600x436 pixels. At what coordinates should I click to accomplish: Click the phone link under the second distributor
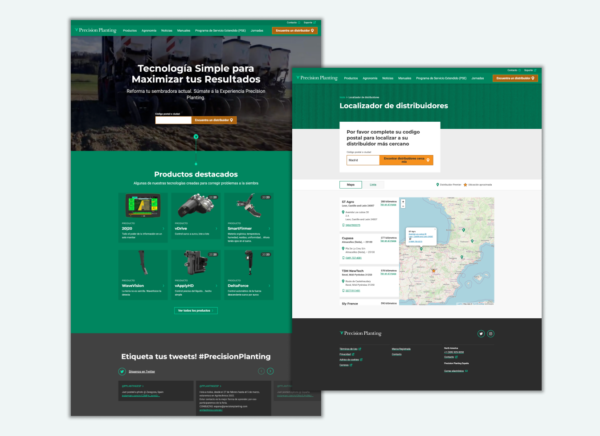click(354, 258)
